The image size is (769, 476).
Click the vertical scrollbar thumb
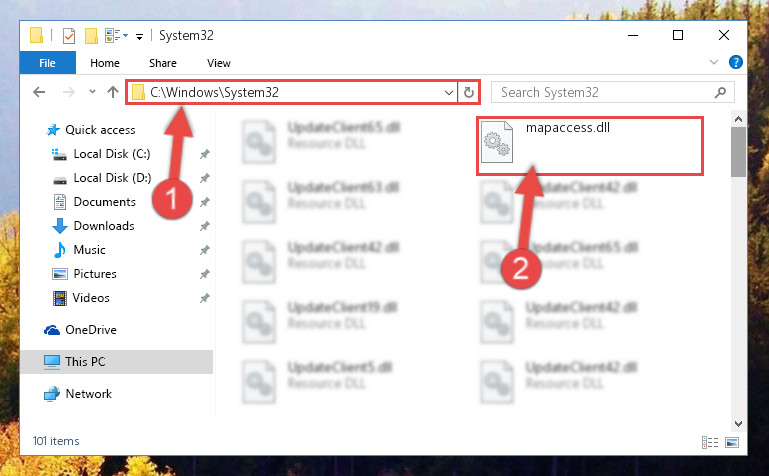point(738,152)
